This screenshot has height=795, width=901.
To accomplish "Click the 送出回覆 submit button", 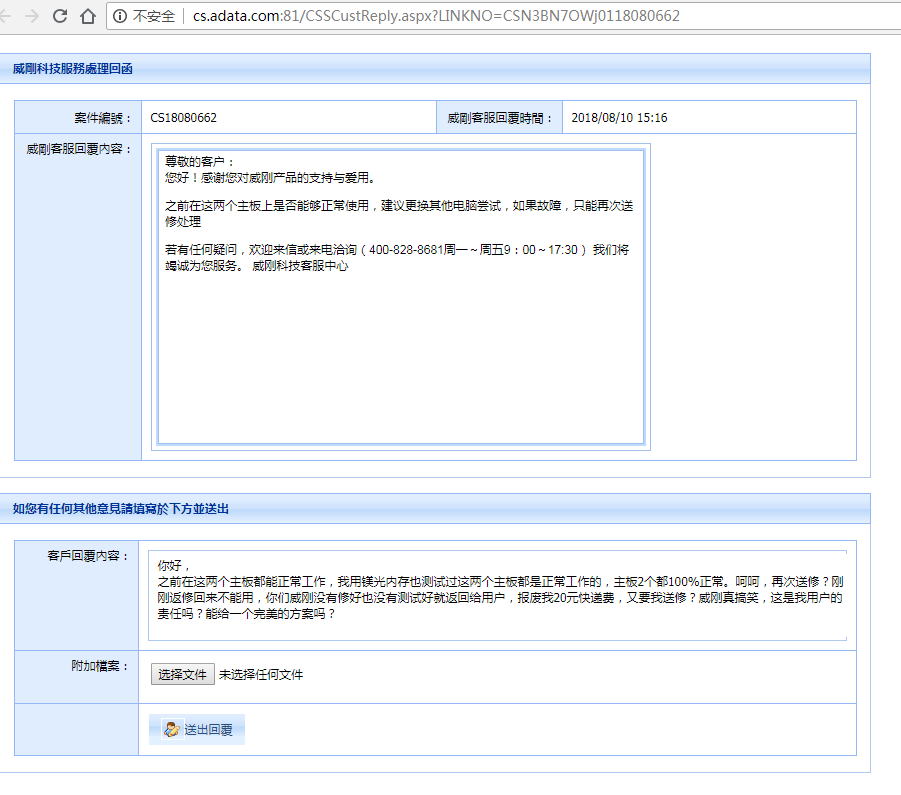I will tap(197, 730).
